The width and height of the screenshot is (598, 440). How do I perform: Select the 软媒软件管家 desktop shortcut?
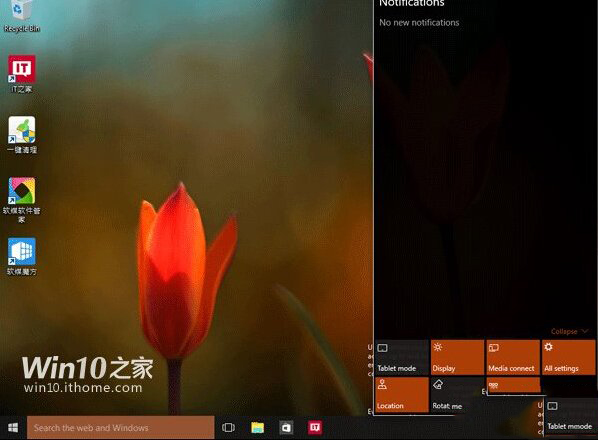pyautogui.click(x=22, y=200)
